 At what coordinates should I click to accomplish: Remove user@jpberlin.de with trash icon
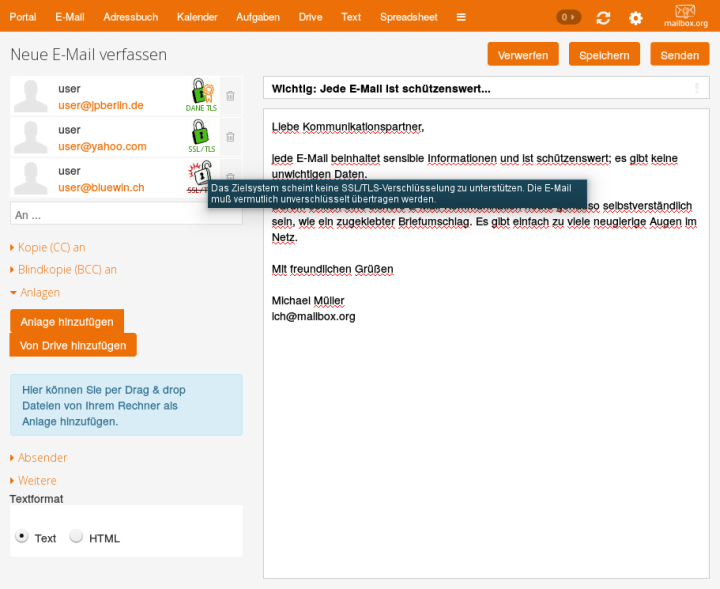tap(230, 96)
